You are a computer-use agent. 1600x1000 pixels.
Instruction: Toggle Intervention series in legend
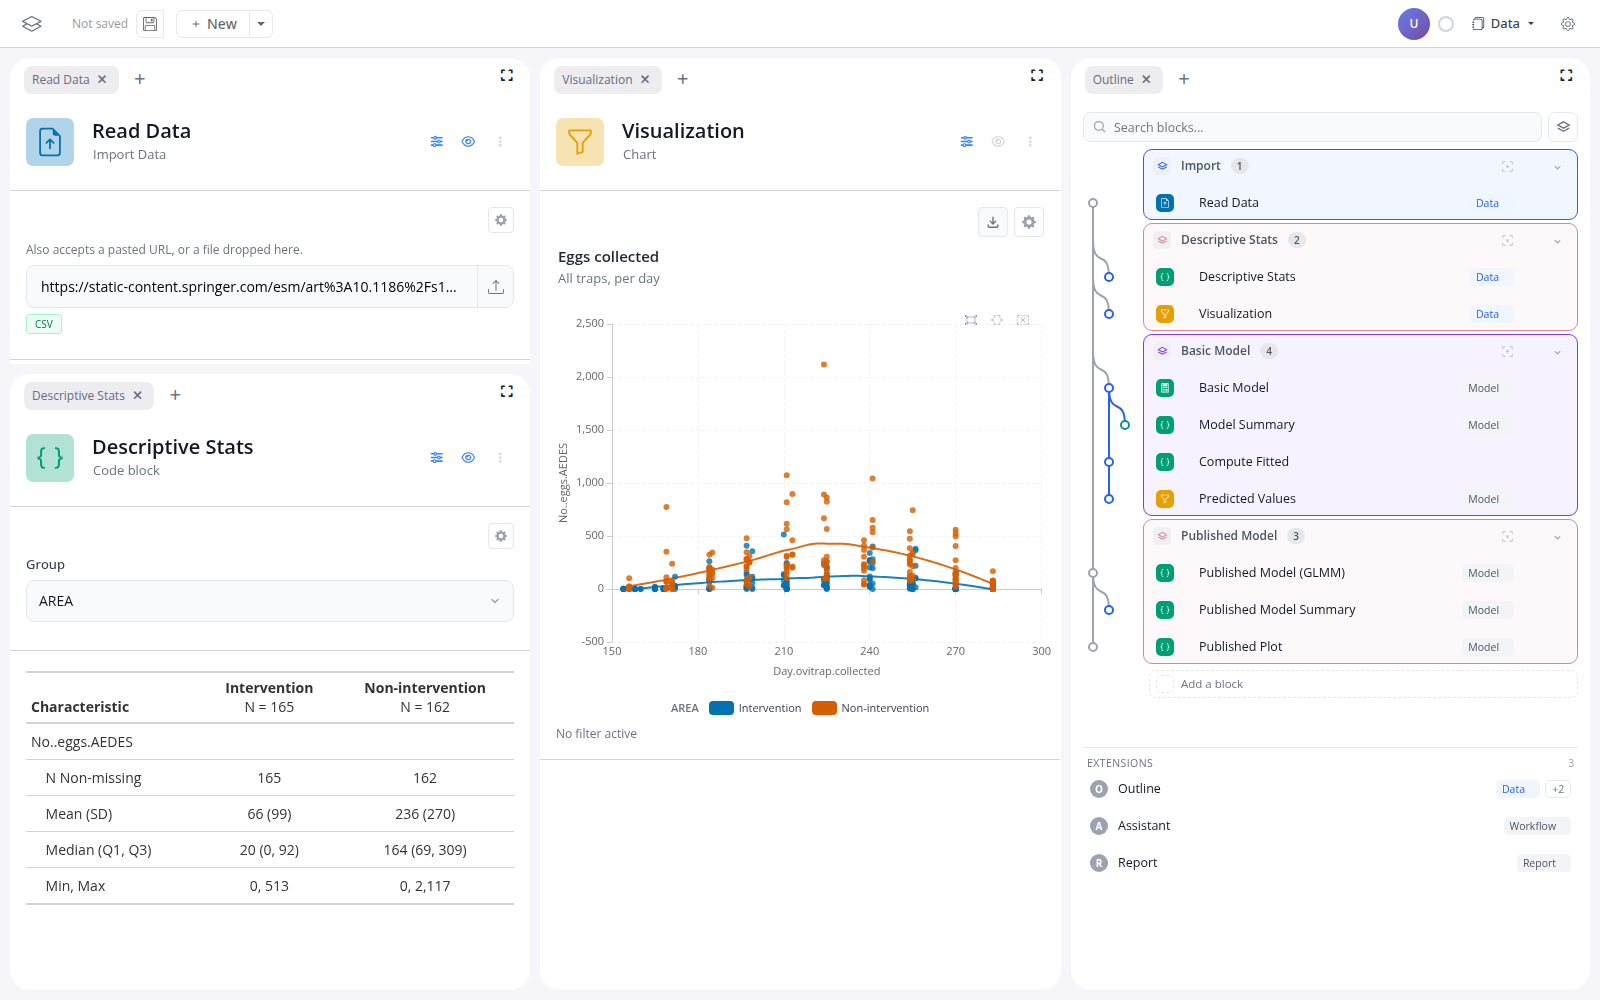point(756,708)
